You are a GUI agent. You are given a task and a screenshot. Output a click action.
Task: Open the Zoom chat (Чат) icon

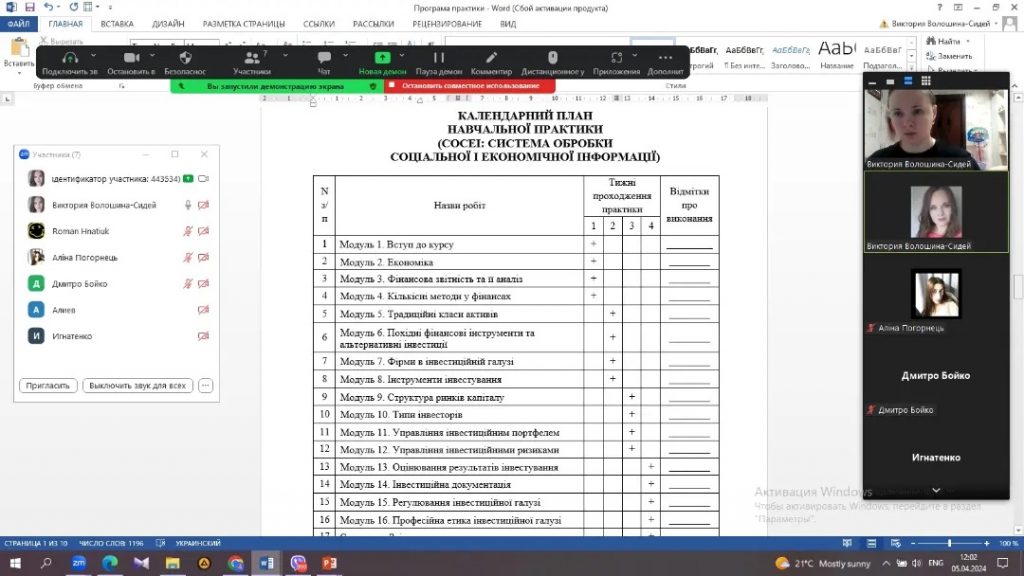tap(324, 58)
